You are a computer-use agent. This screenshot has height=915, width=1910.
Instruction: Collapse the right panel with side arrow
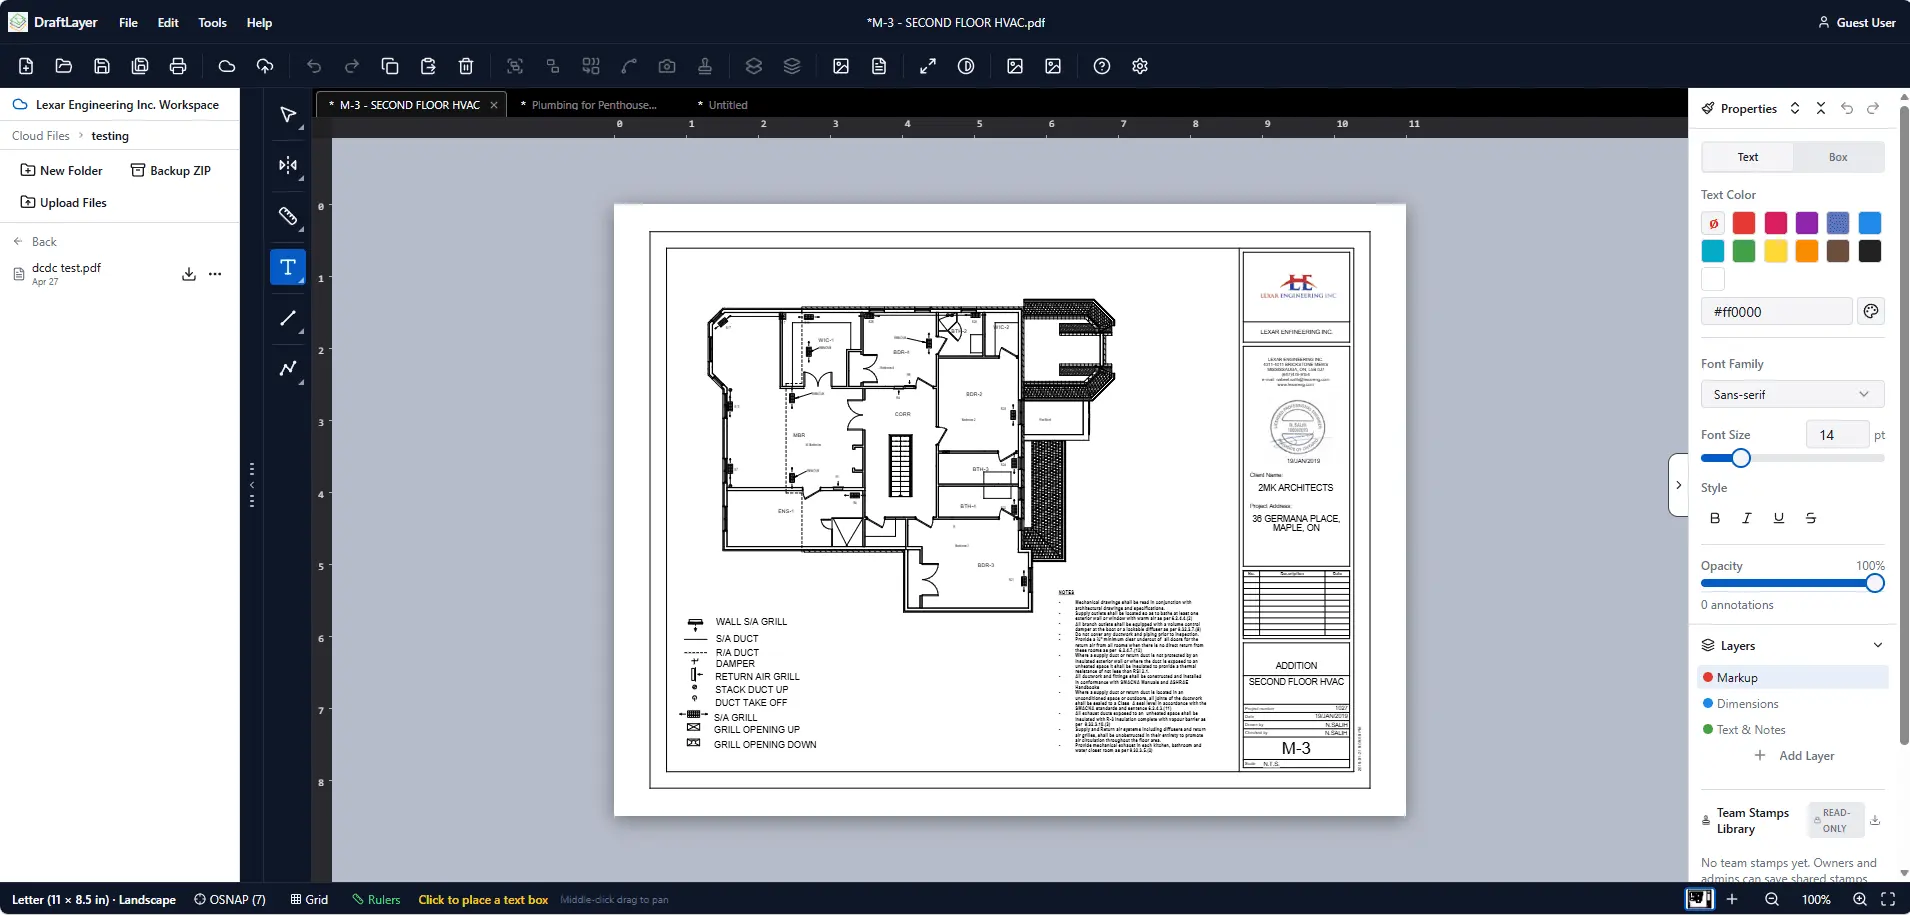[1679, 485]
